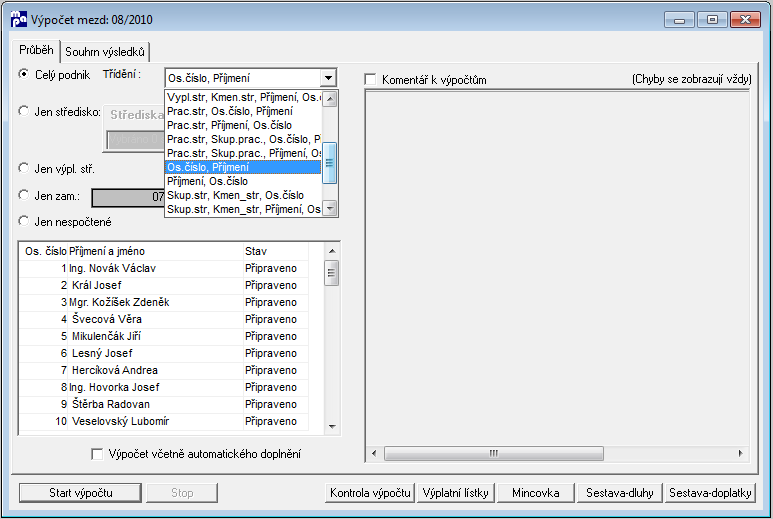The height and width of the screenshot is (519, 773).
Task: Choose the Jen zam. radio option
Action: [x=23, y=195]
